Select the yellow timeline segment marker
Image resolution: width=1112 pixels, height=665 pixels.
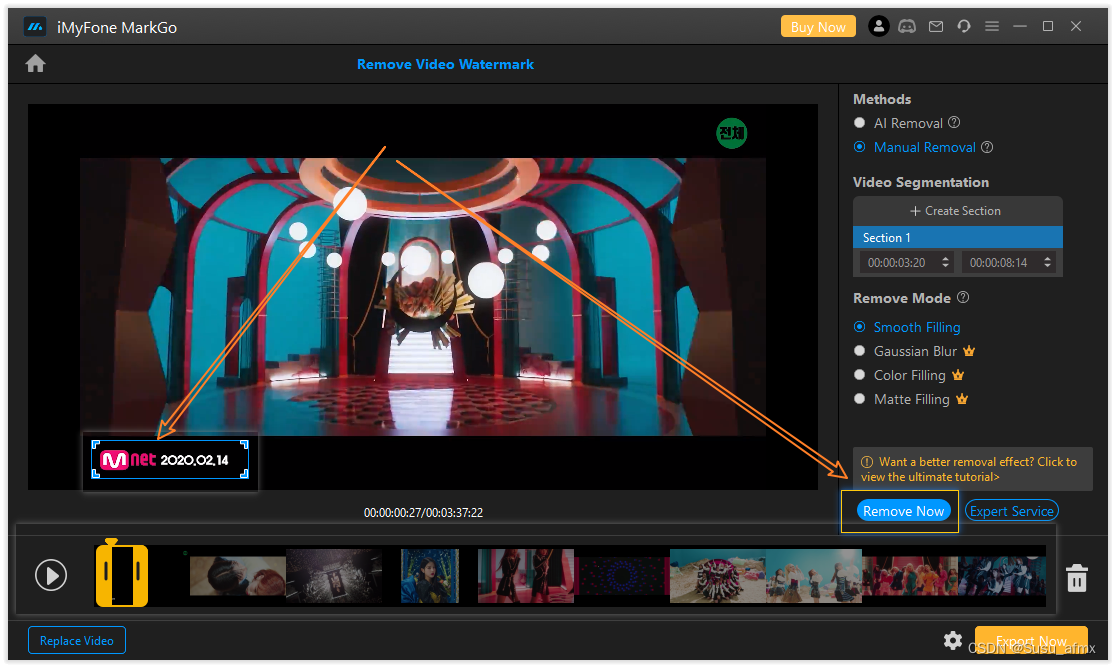click(x=122, y=574)
